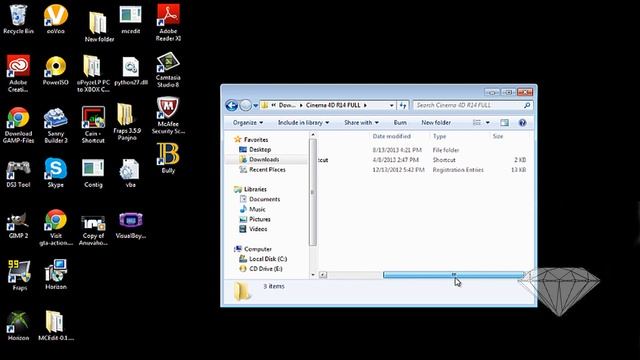Click the horizontal scrollbar thumb
The image size is (640, 360).
point(453,275)
